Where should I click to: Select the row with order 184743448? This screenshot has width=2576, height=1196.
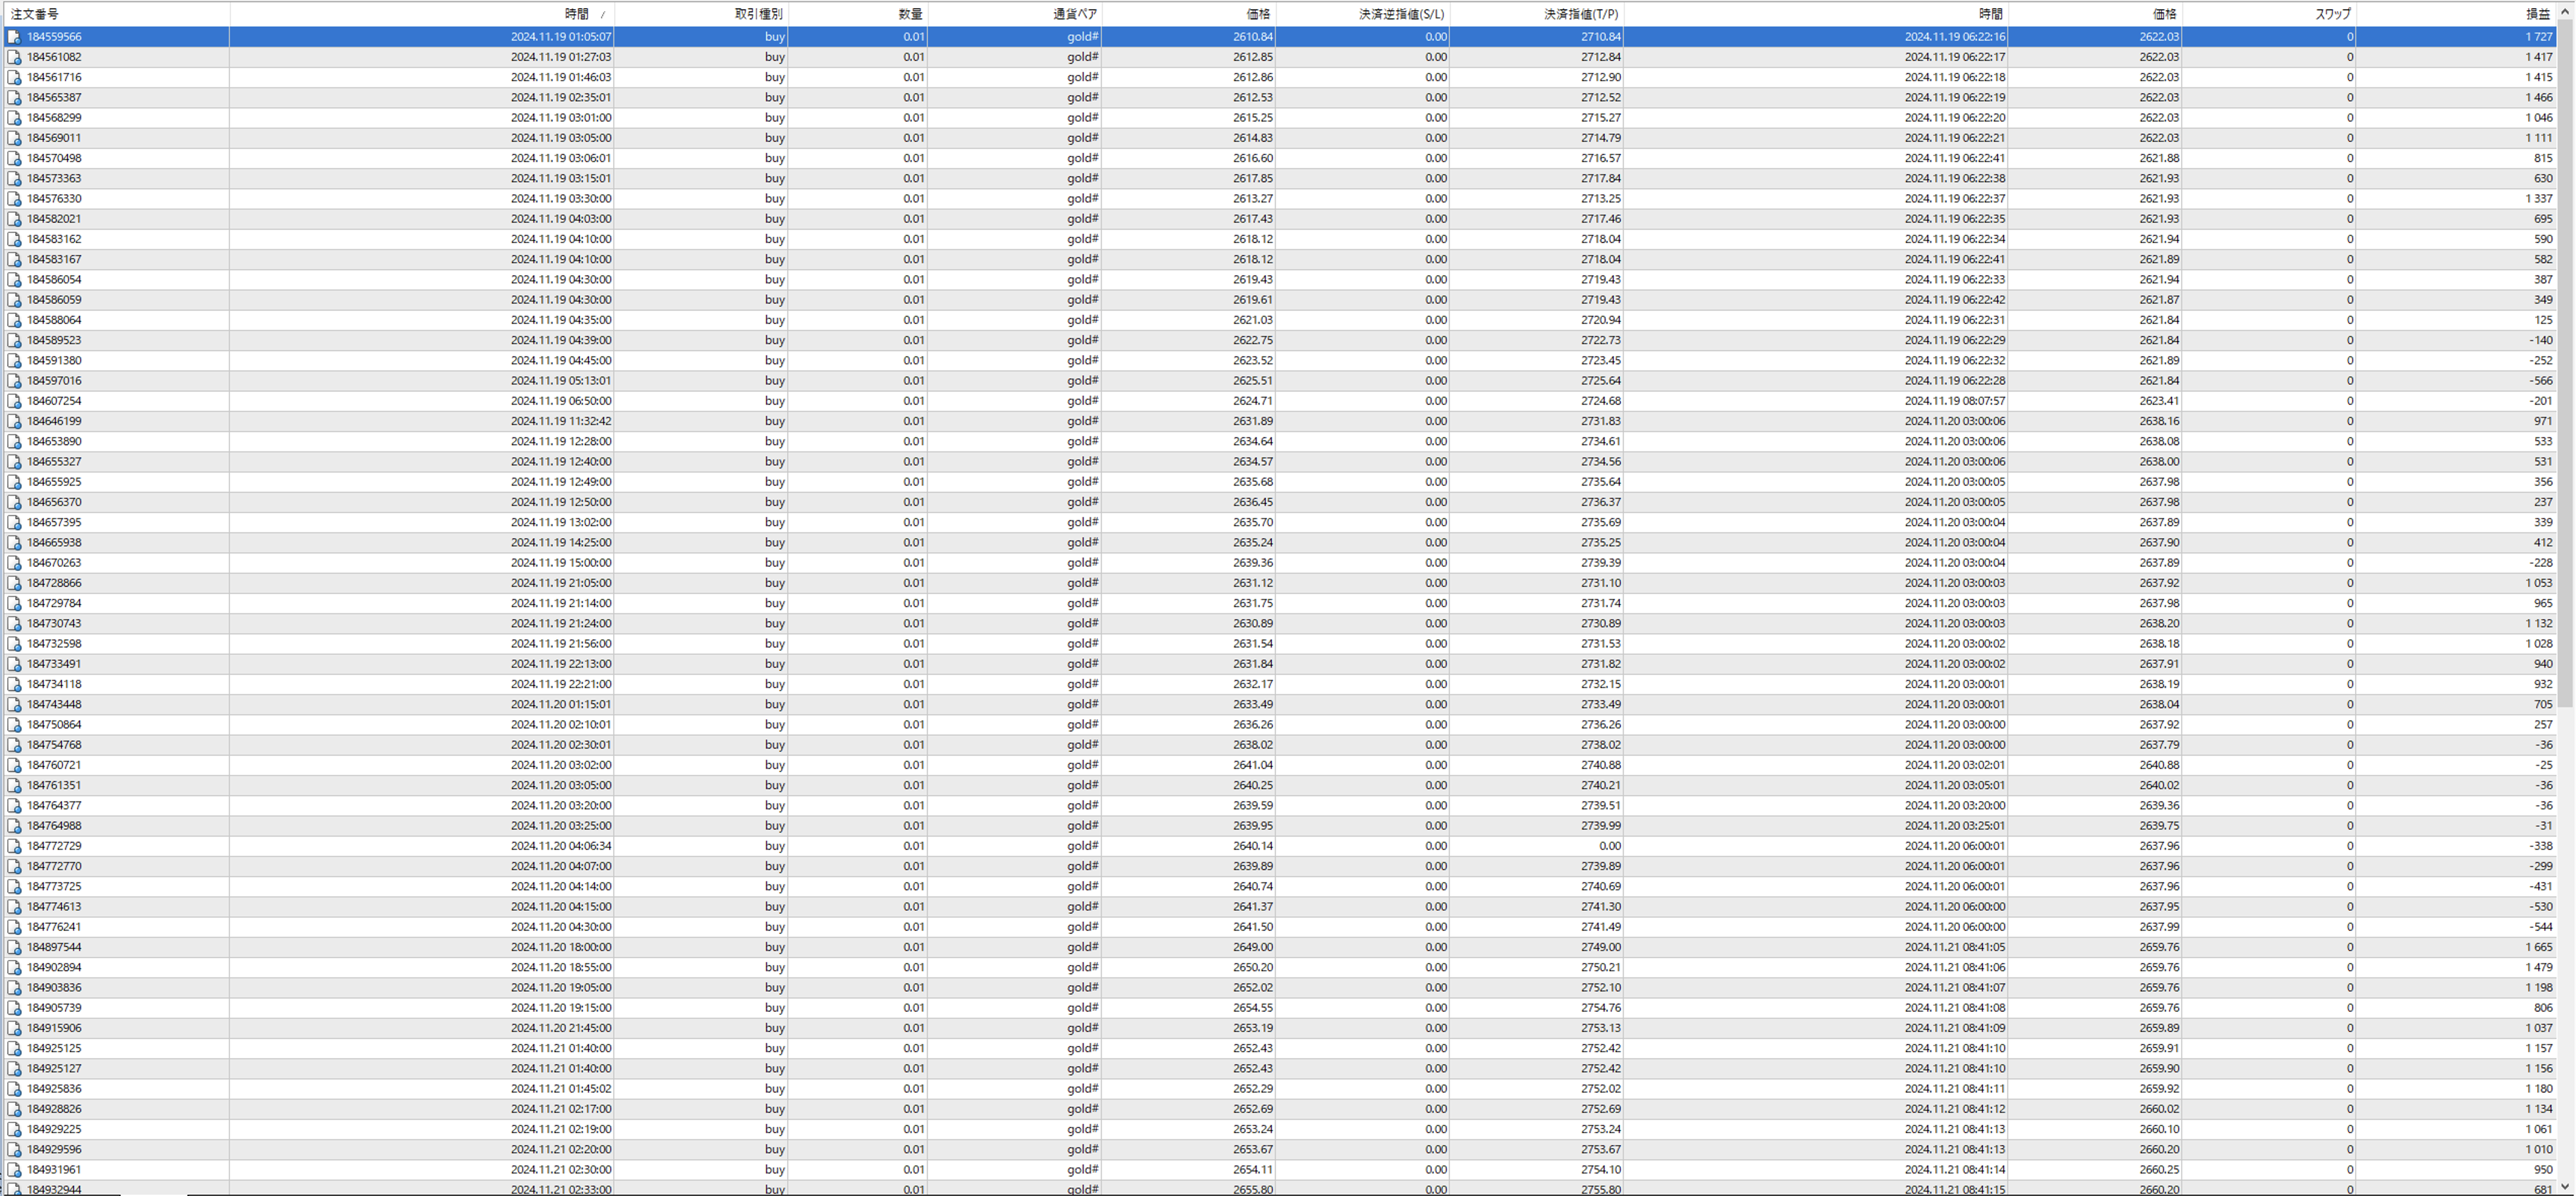click(55, 704)
